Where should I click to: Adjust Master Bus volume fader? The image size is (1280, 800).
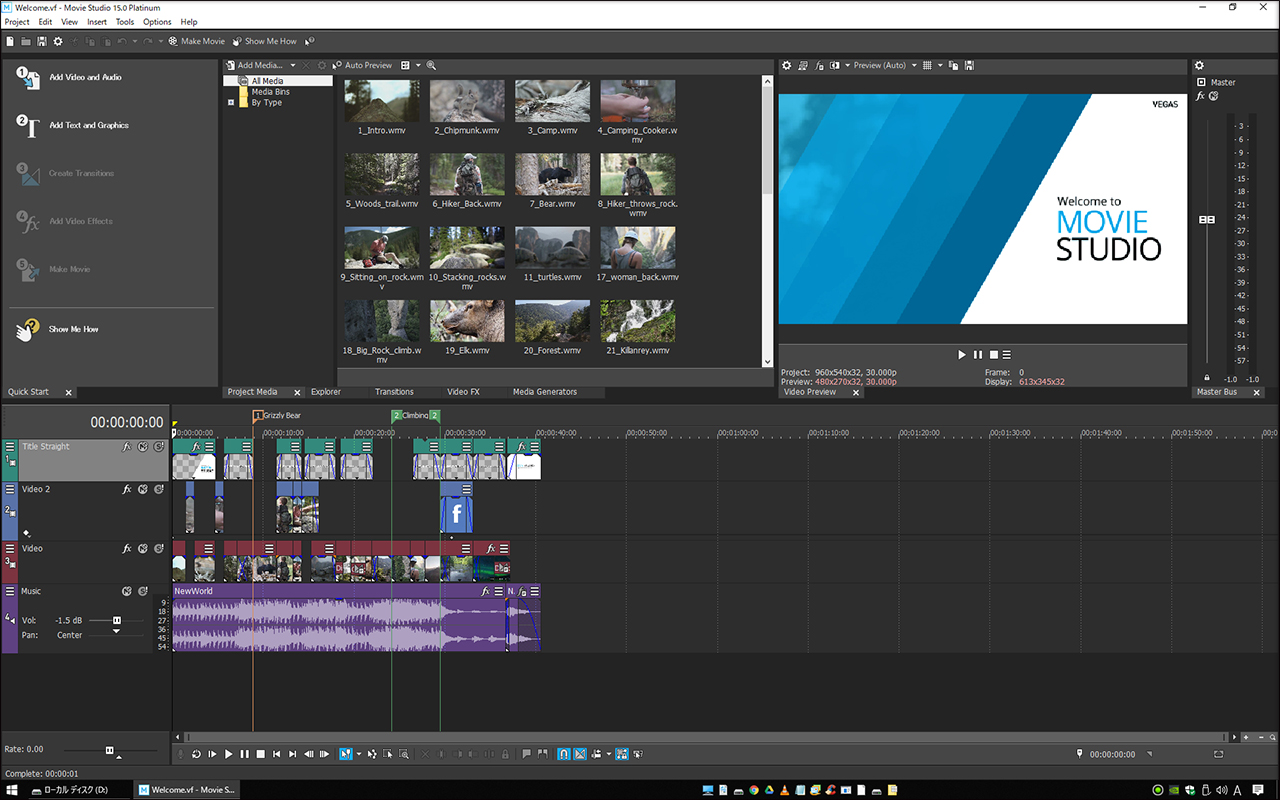tap(1207, 220)
